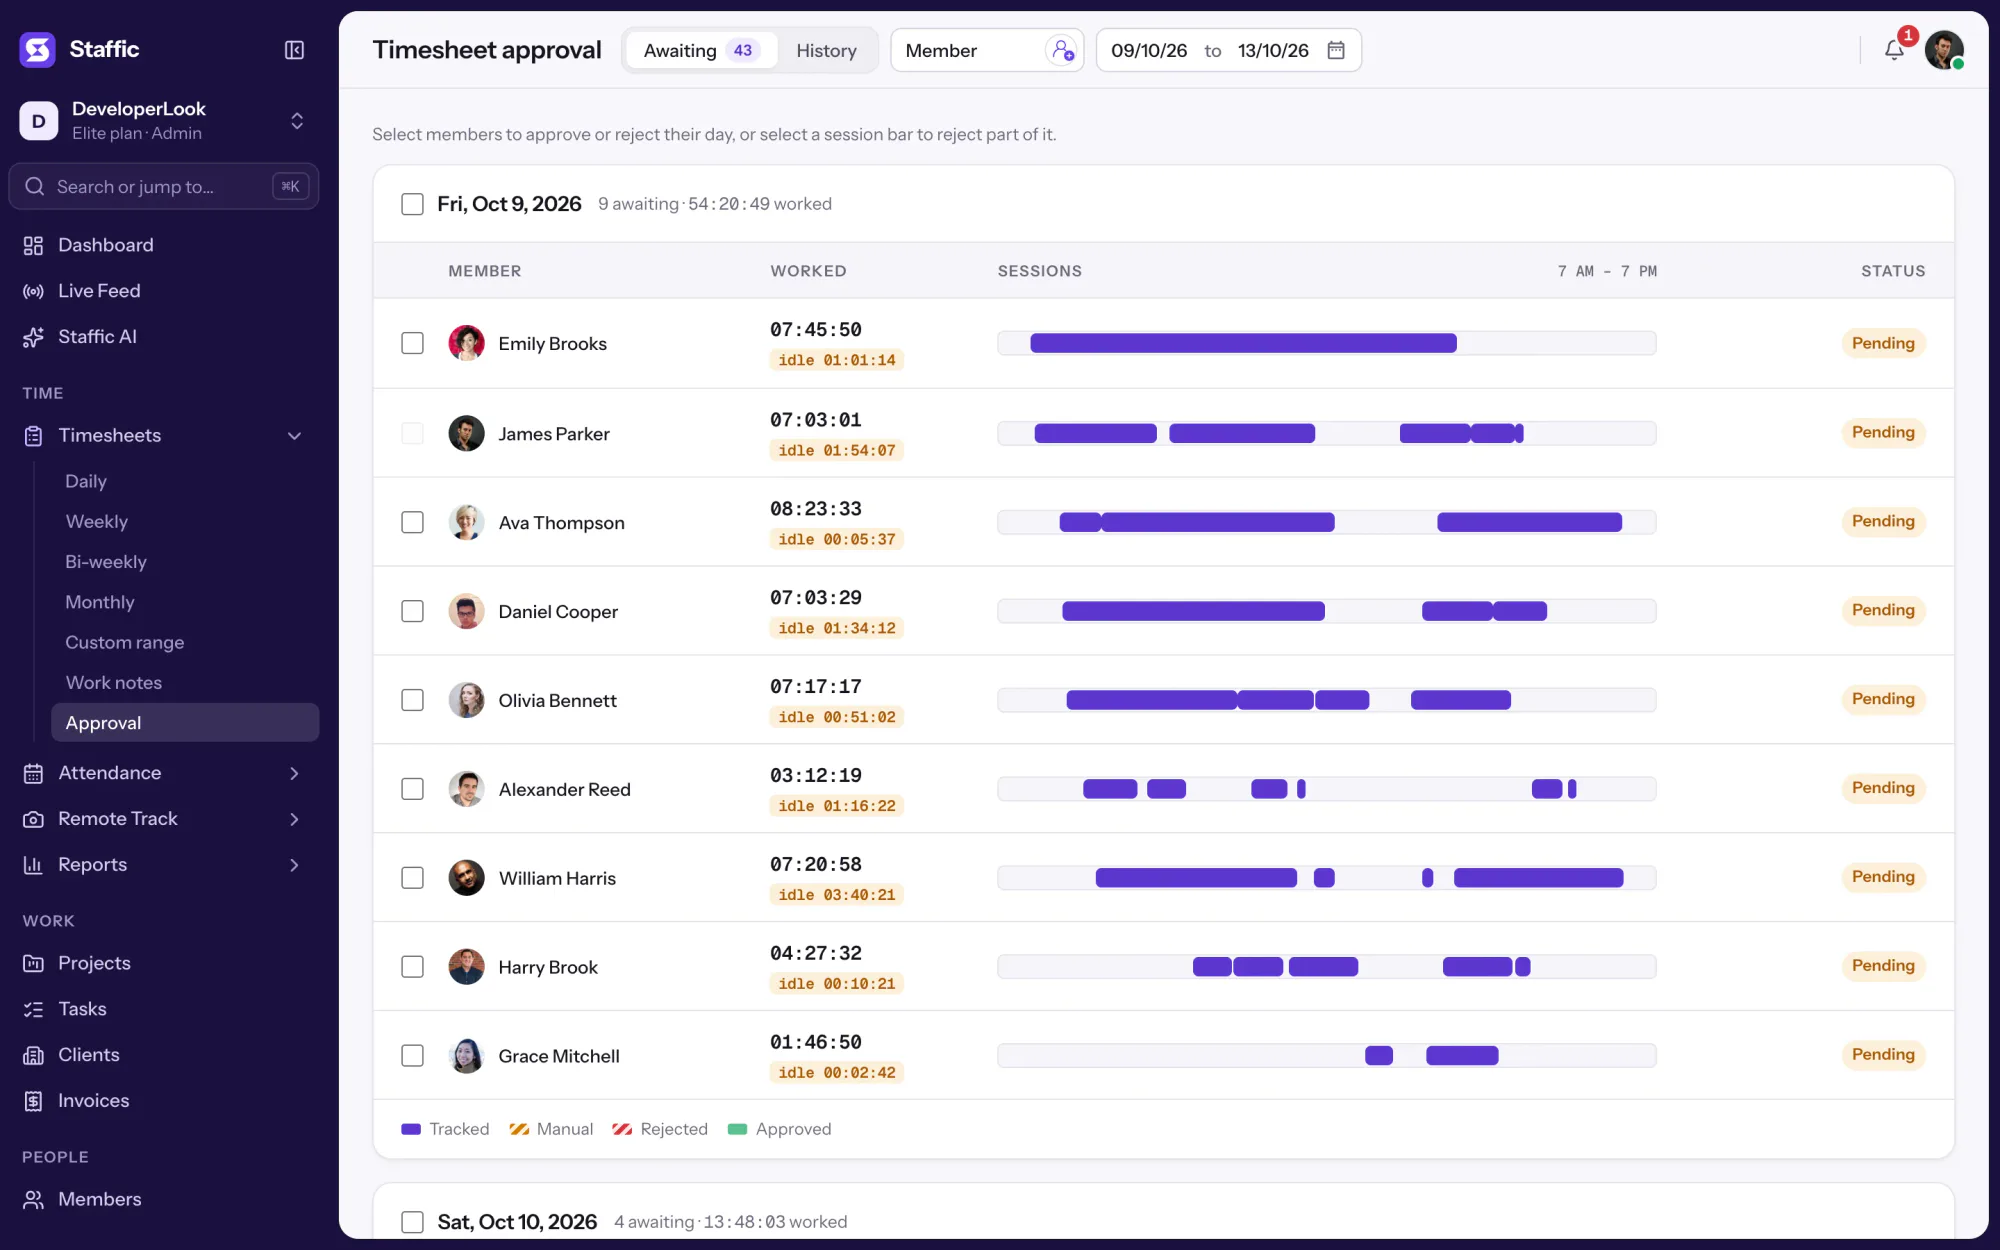Collapse the sidebar panel icon

(x=294, y=50)
